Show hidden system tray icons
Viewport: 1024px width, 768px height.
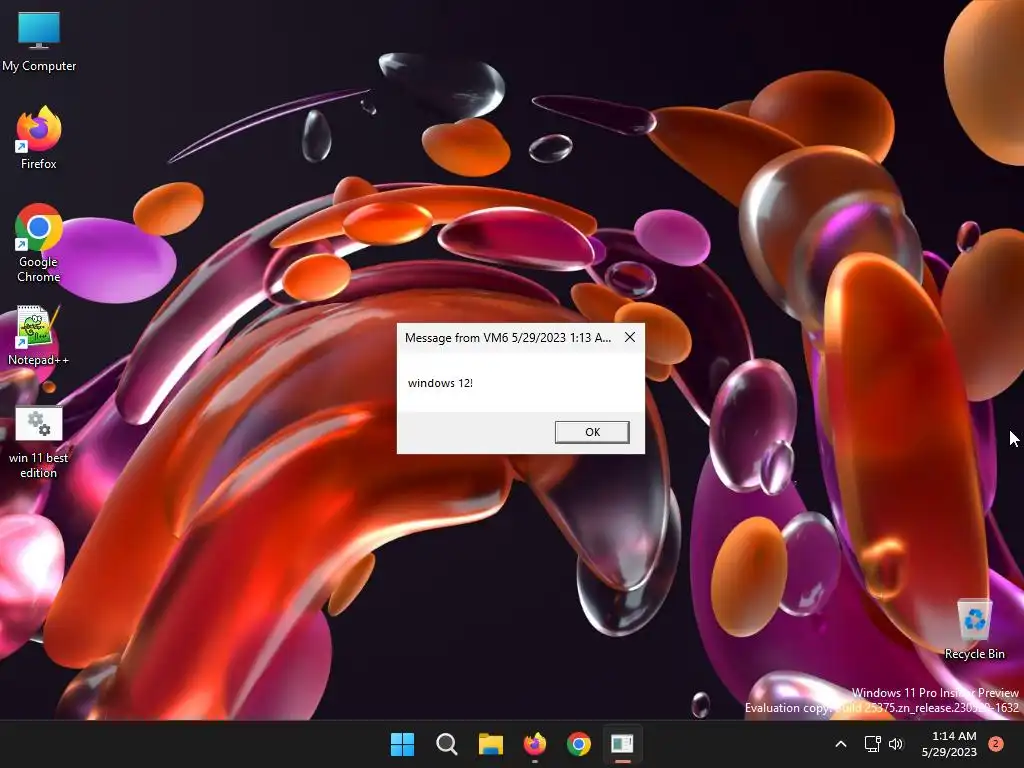(x=841, y=744)
